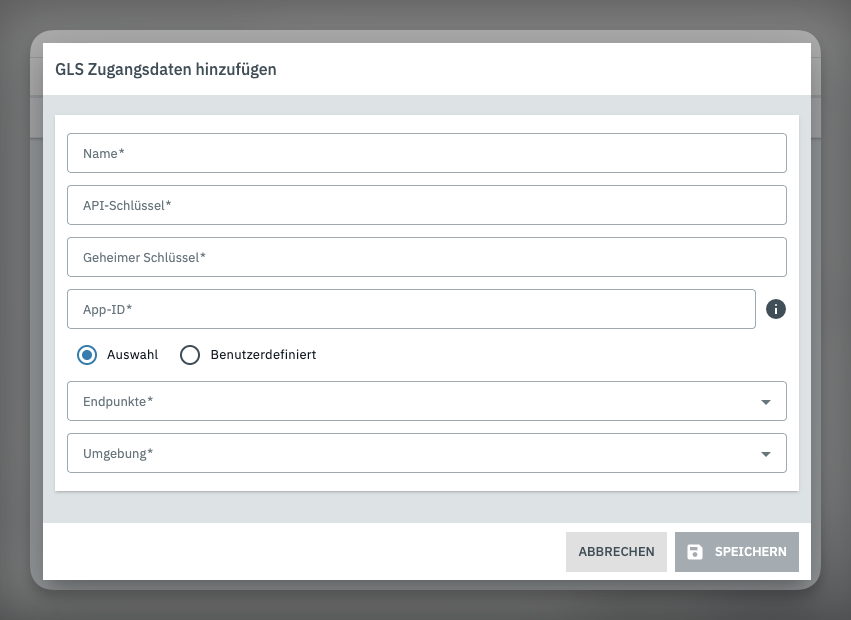Click the dimmed backdrop outside the dialog
Image resolution: width=851 pixels, height=620 pixels.
[425, 605]
